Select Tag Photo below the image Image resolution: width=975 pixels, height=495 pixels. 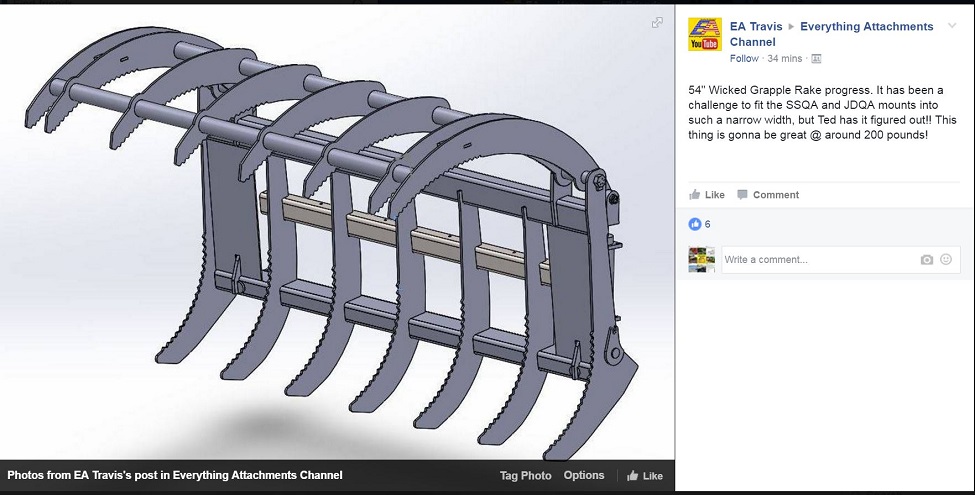(x=525, y=476)
